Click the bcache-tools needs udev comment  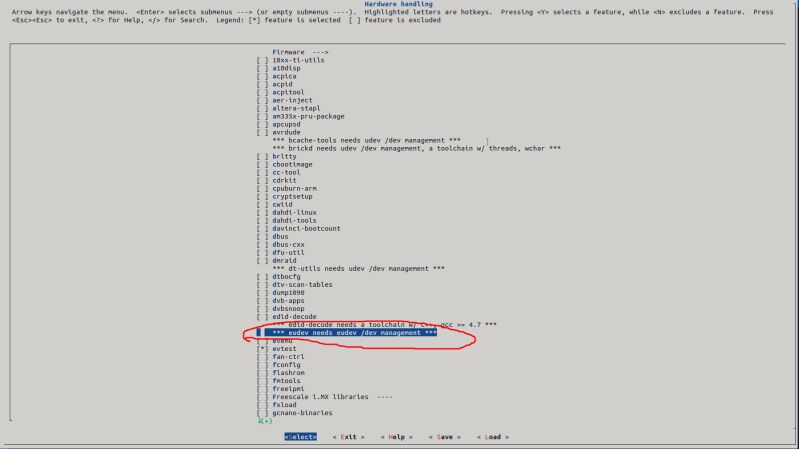pyautogui.click(x=366, y=140)
